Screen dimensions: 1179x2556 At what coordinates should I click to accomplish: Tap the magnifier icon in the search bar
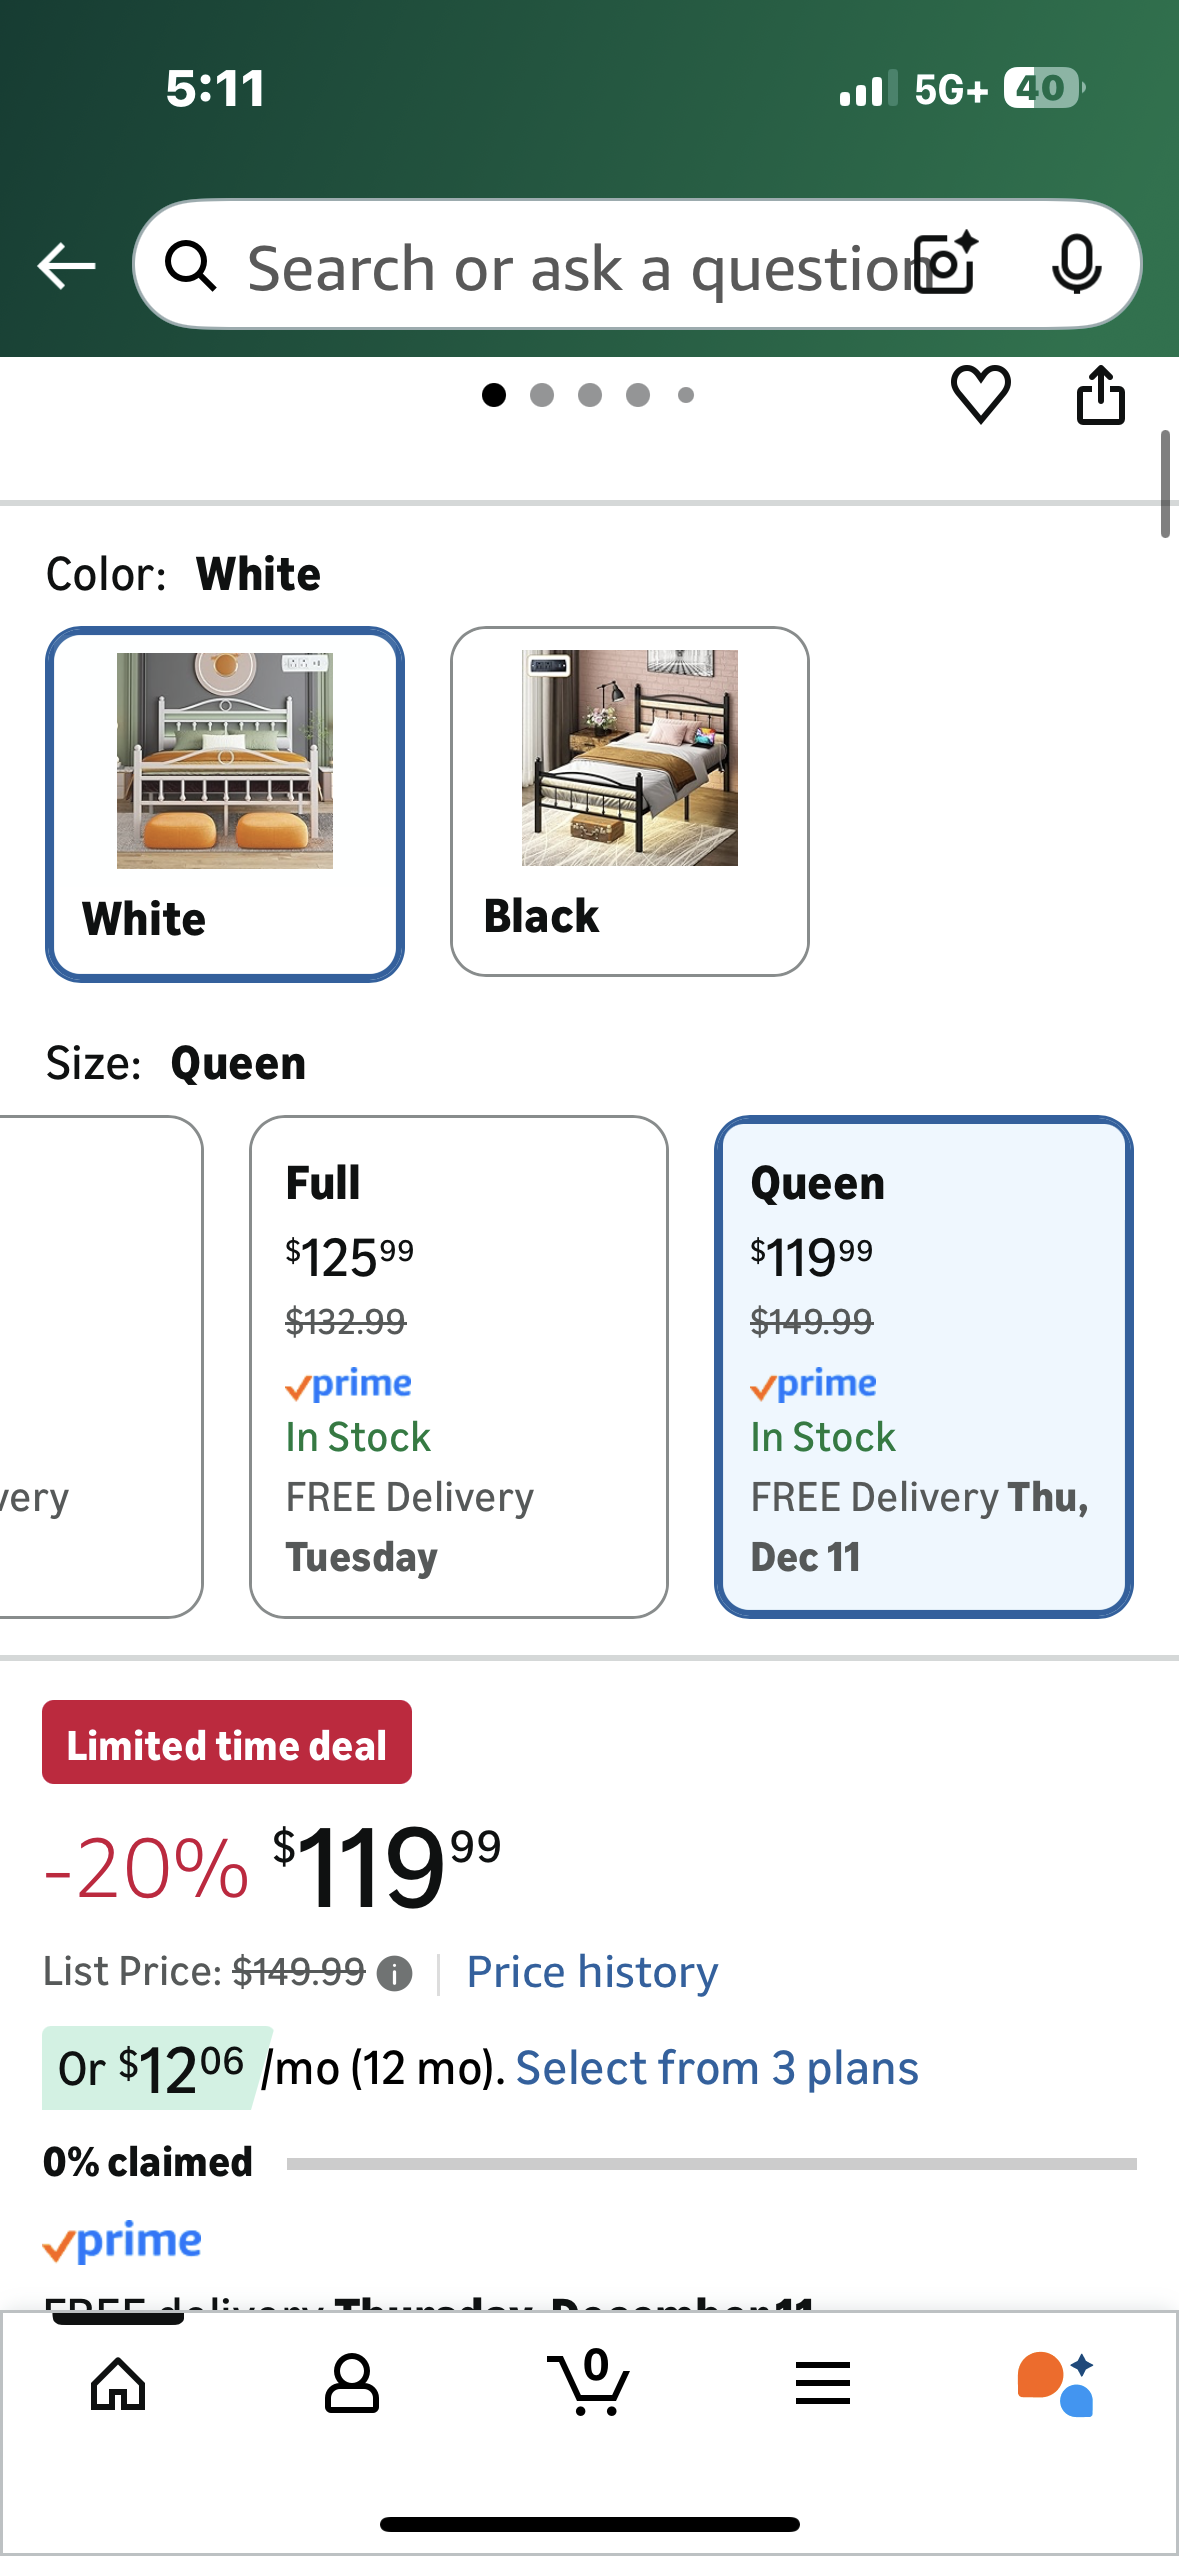[x=192, y=265]
